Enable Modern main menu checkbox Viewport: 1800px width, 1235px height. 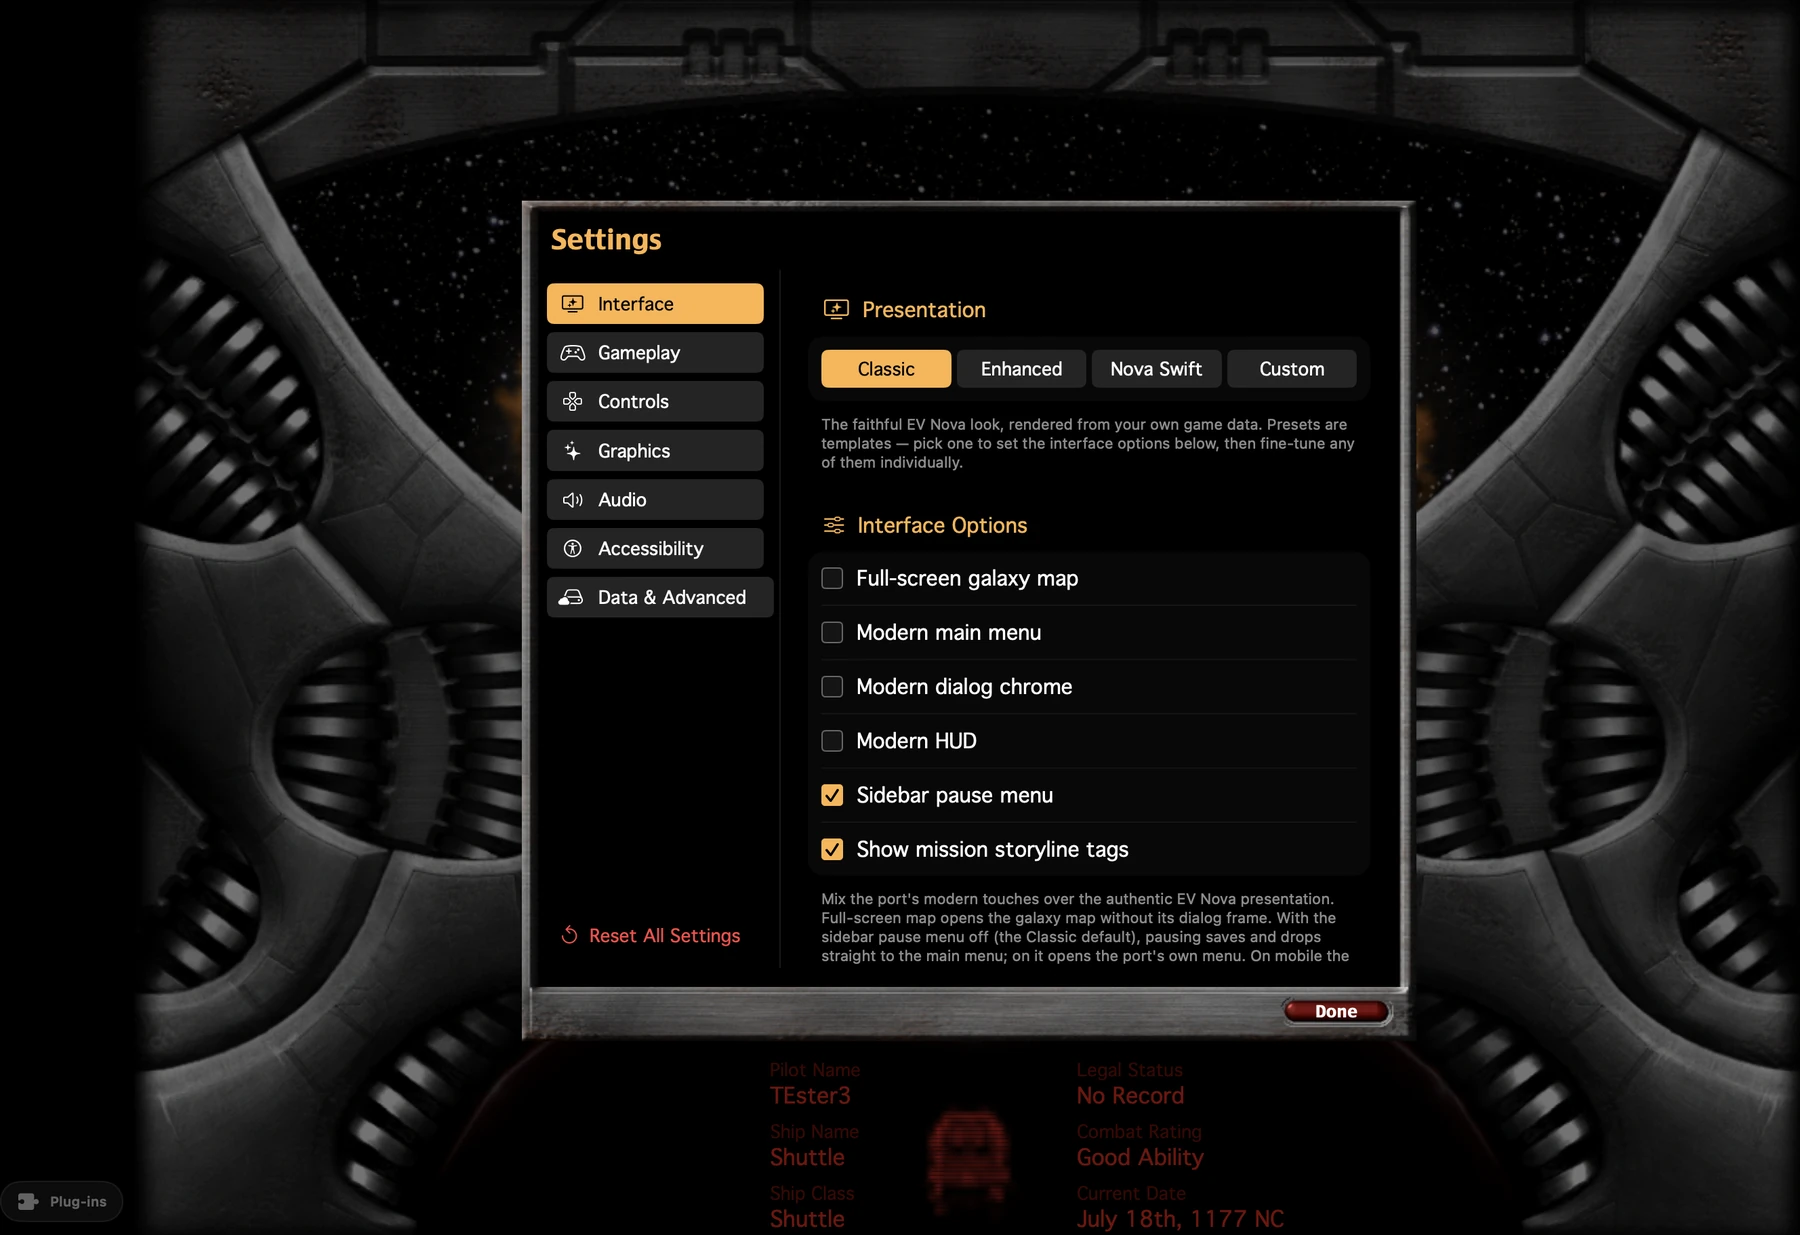coord(832,633)
